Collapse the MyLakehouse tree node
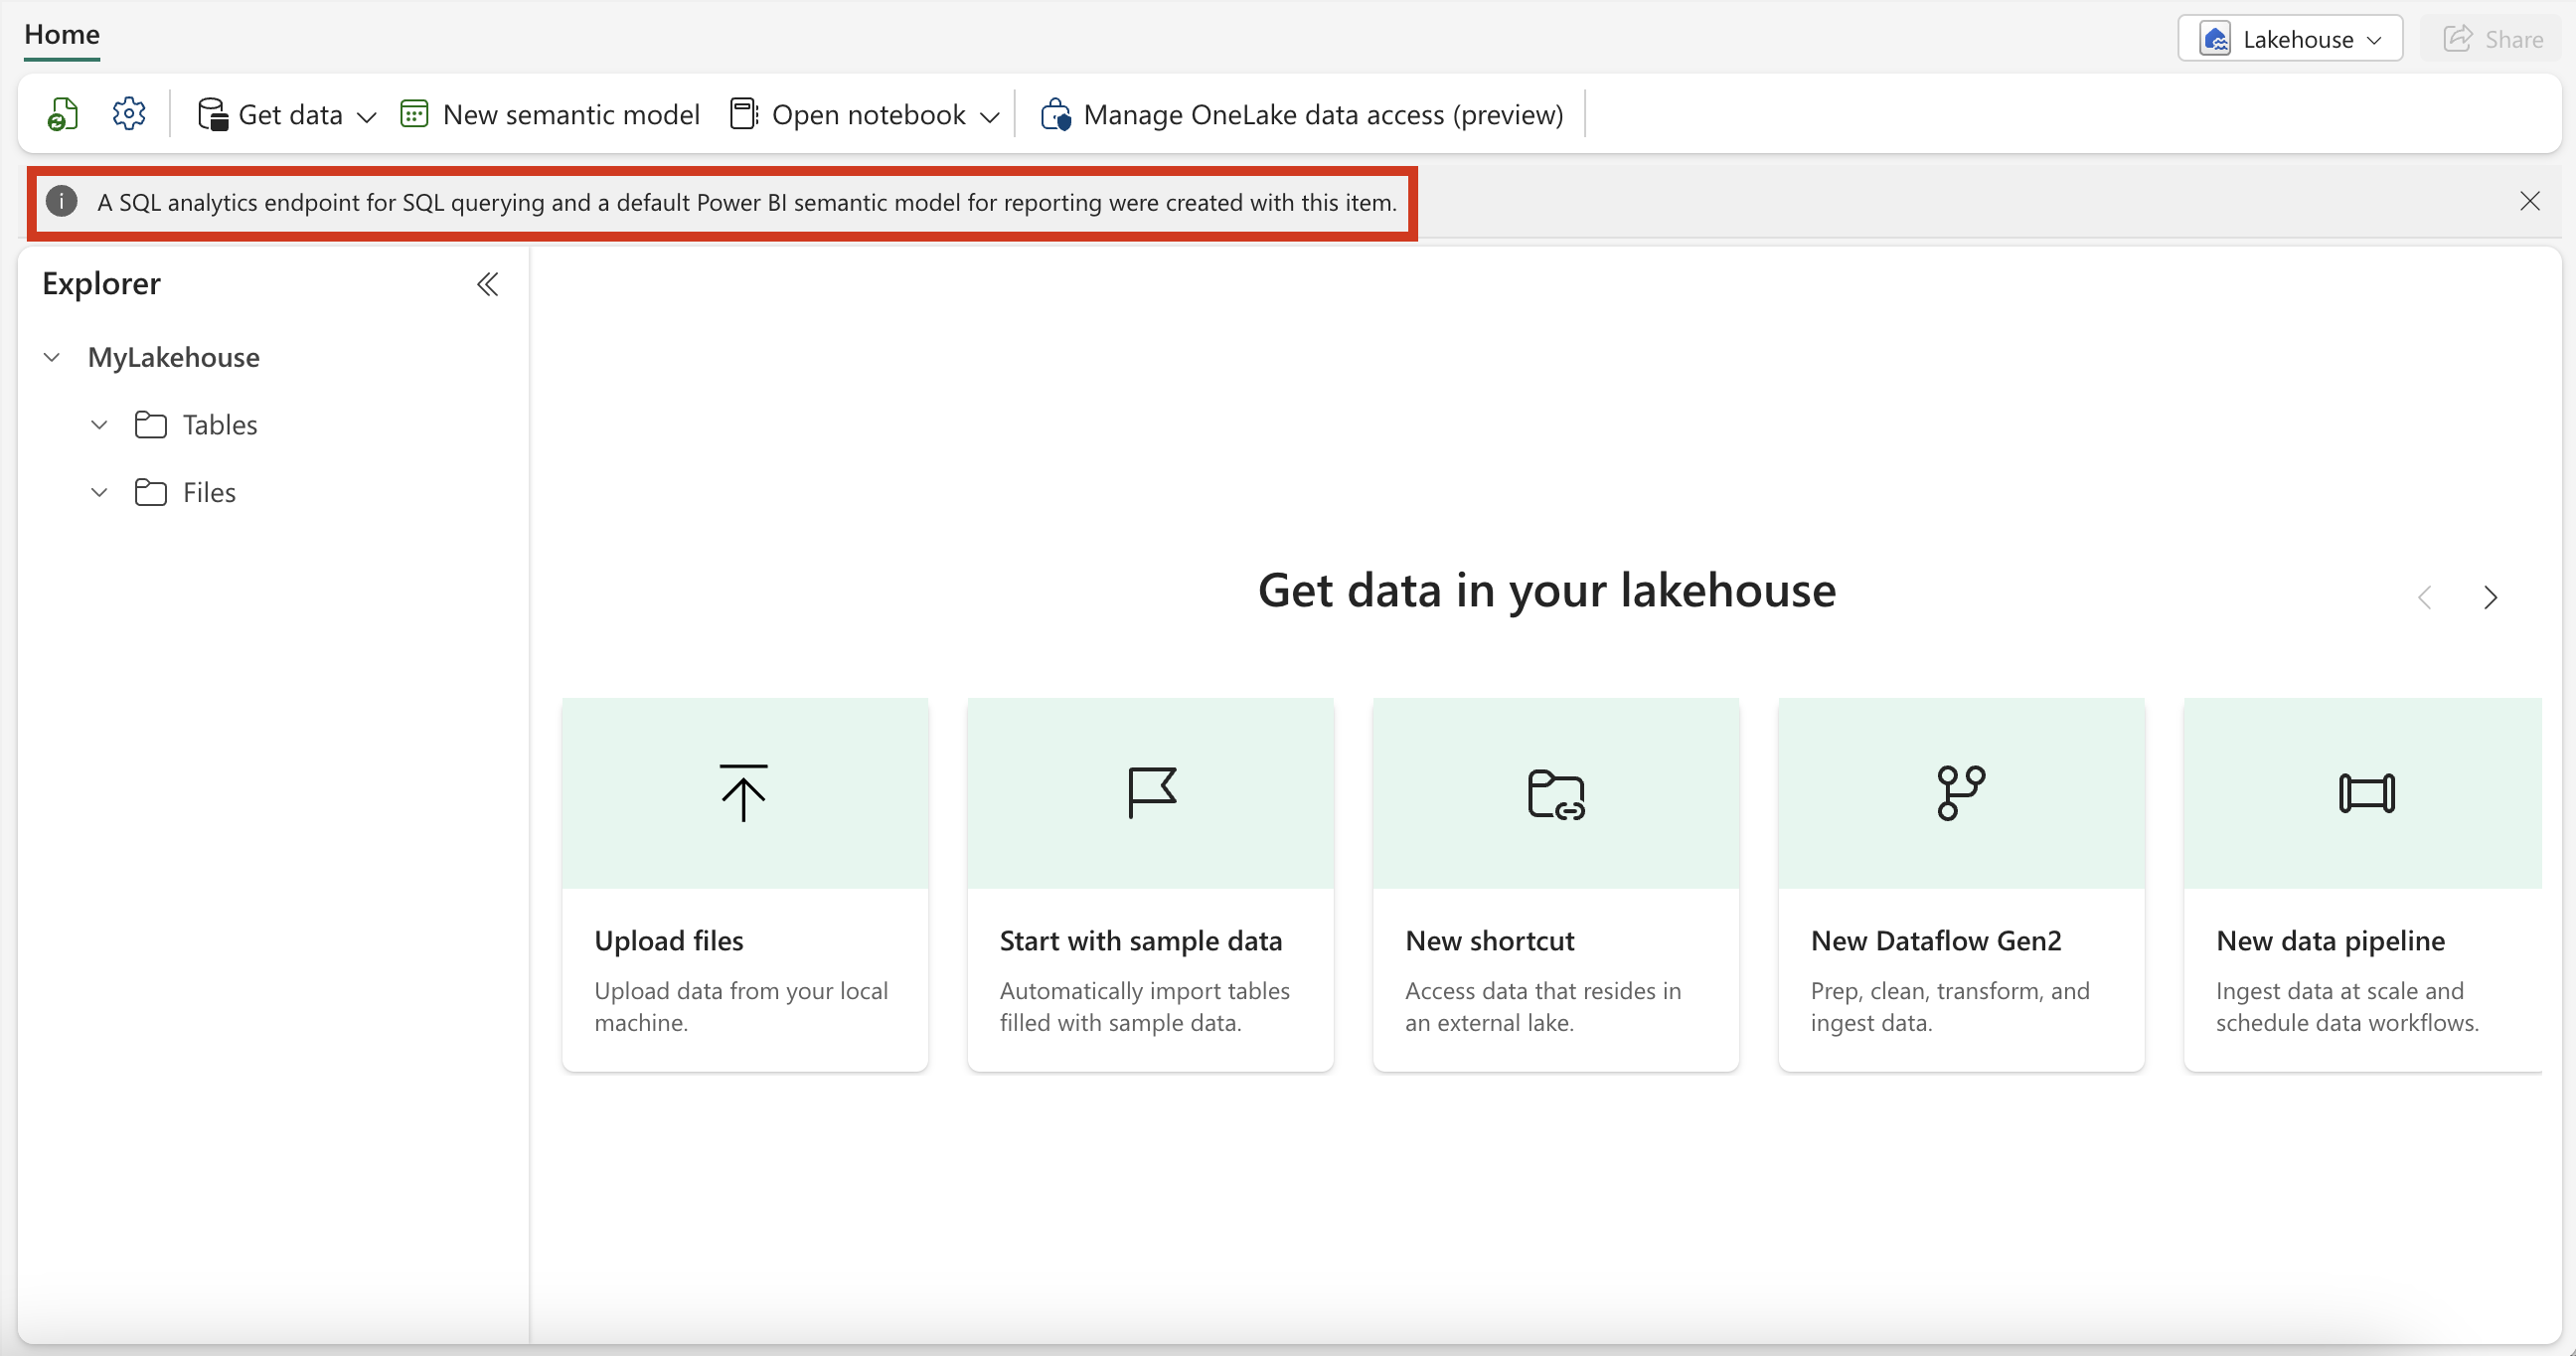Image resolution: width=2576 pixels, height=1356 pixels. (52, 357)
